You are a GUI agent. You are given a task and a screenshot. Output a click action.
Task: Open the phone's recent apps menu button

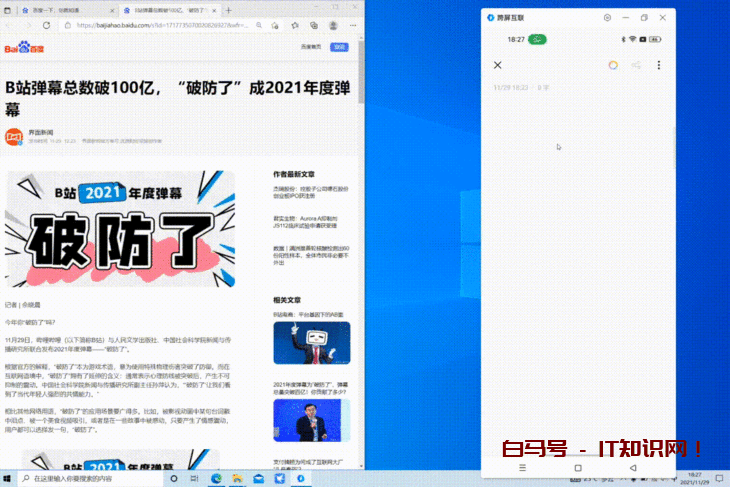click(522, 467)
